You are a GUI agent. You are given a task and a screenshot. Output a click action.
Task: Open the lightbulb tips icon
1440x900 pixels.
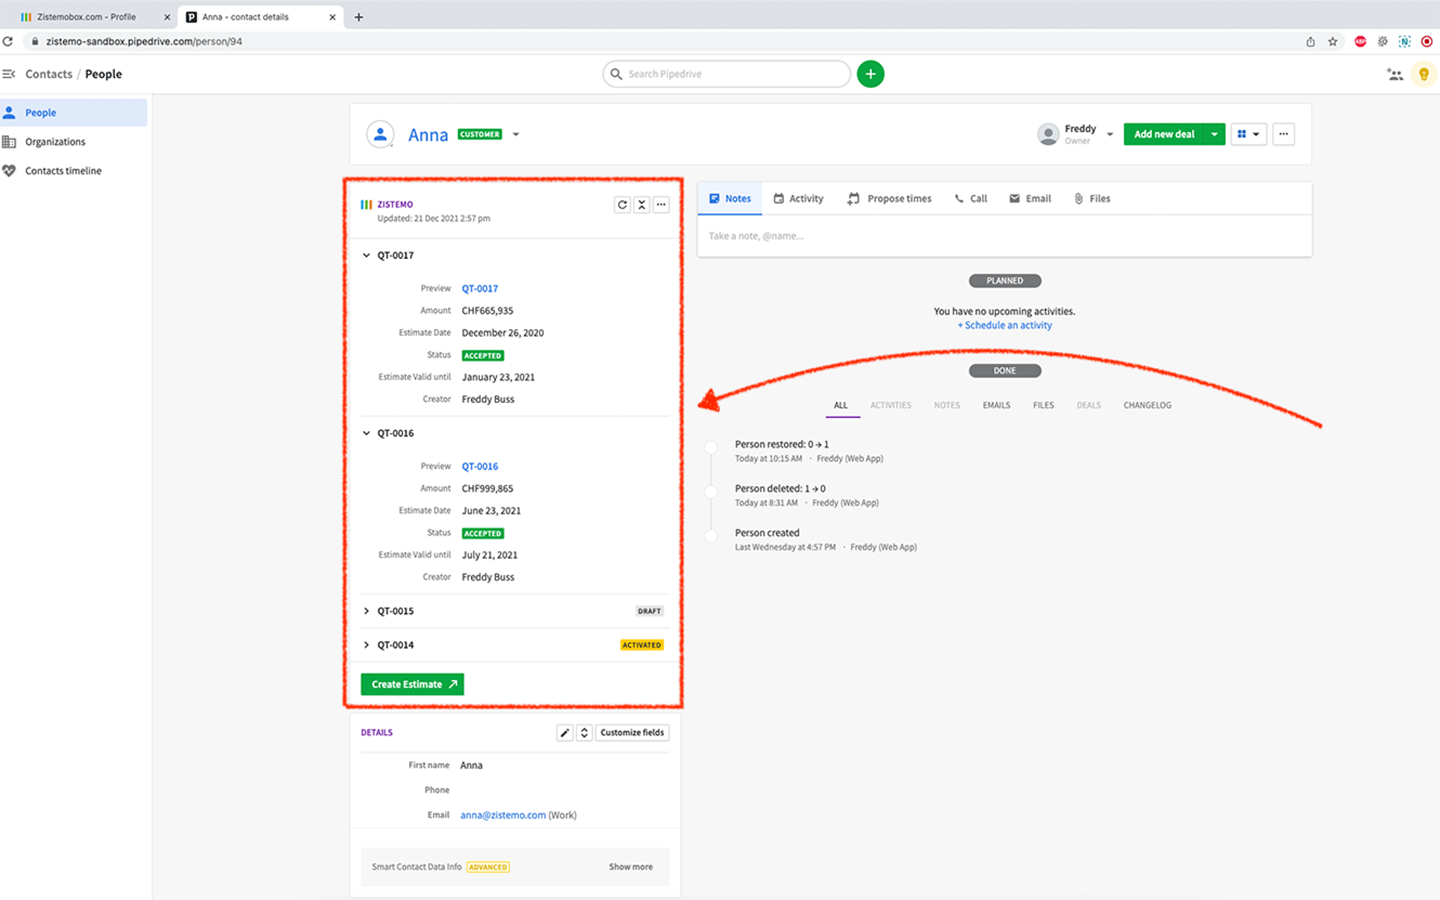1424,74
